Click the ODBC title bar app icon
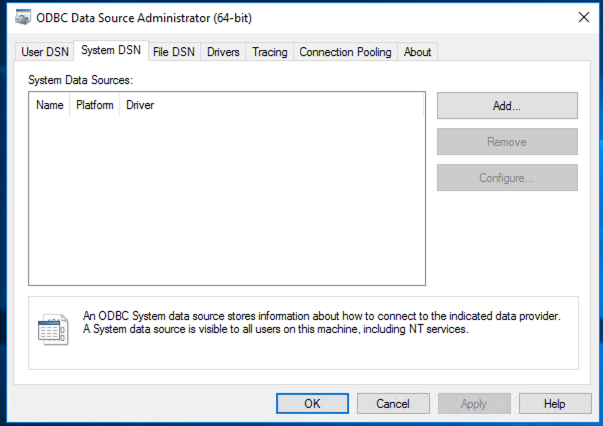This screenshot has width=603, height=426. (x=22, y=17)
